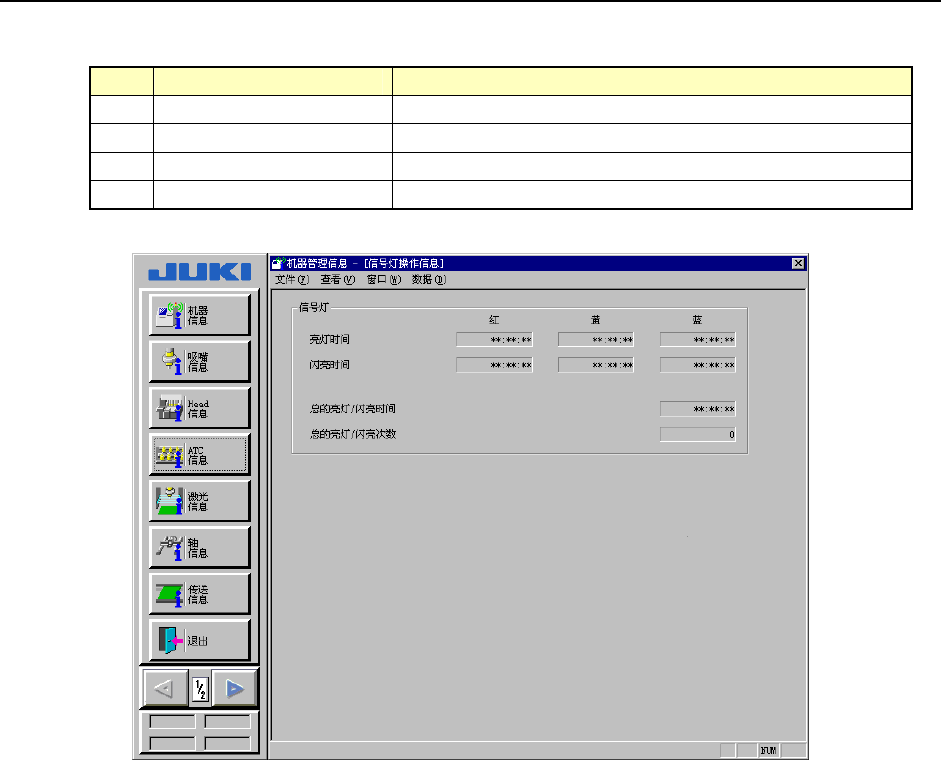Open the Head 信息 button
Image resolution: width=941 pixels, height=760 pixels.
pyautogui.click(x=199, y=408)
